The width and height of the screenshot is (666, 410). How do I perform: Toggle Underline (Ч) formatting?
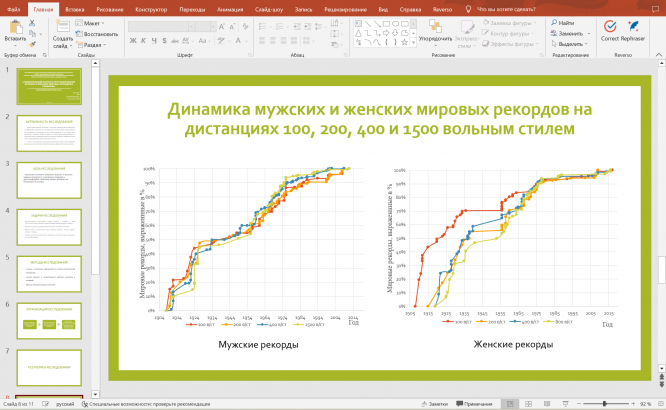[154, 41]
